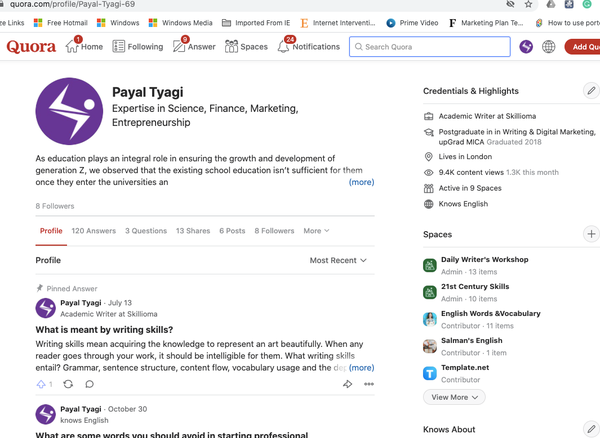Click the eye-slash icon in address bar
Image resolution: width=600 pixels, height=438 pixels.
[x=510, y=4]
